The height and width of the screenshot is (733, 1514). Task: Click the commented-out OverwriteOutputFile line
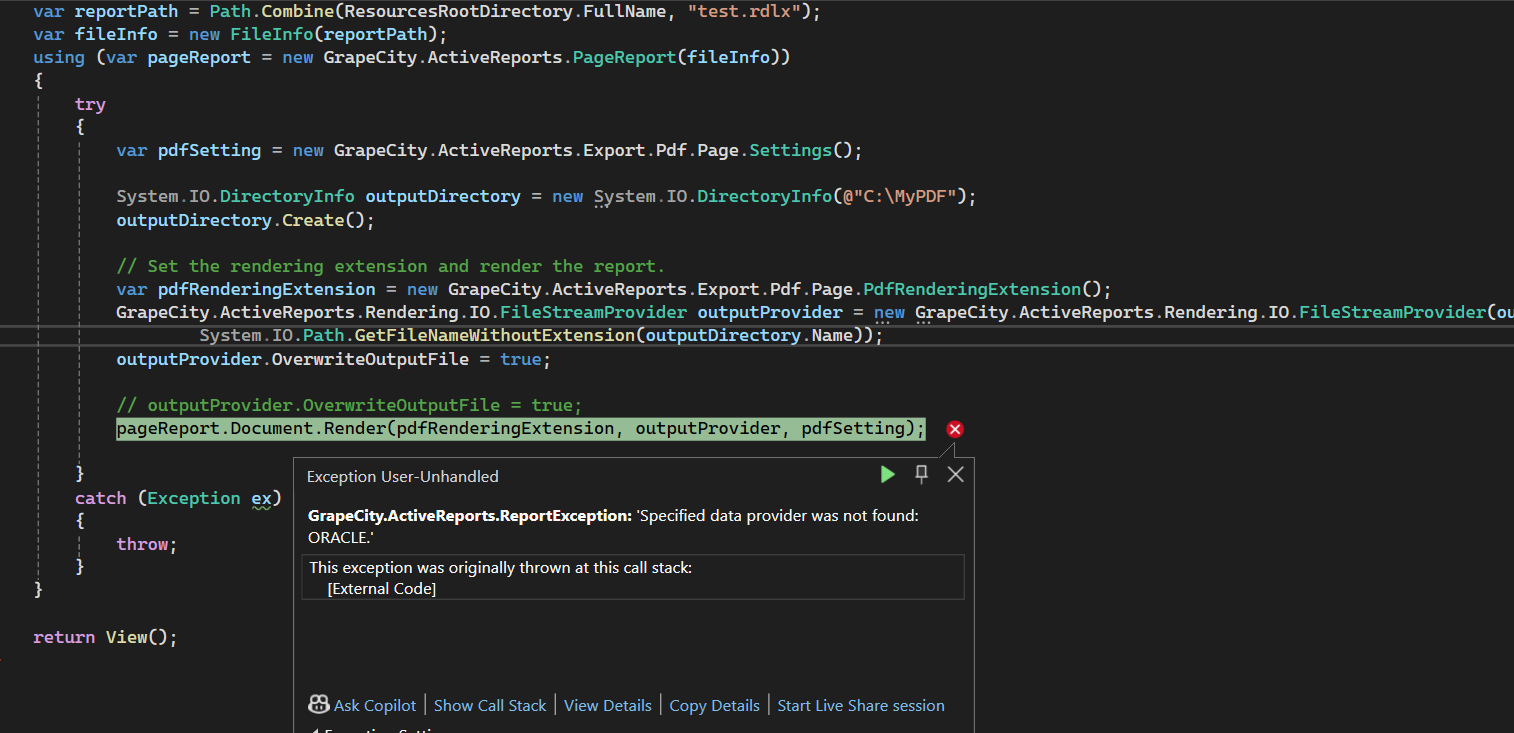pyautogui.click(x=349, y=405)
